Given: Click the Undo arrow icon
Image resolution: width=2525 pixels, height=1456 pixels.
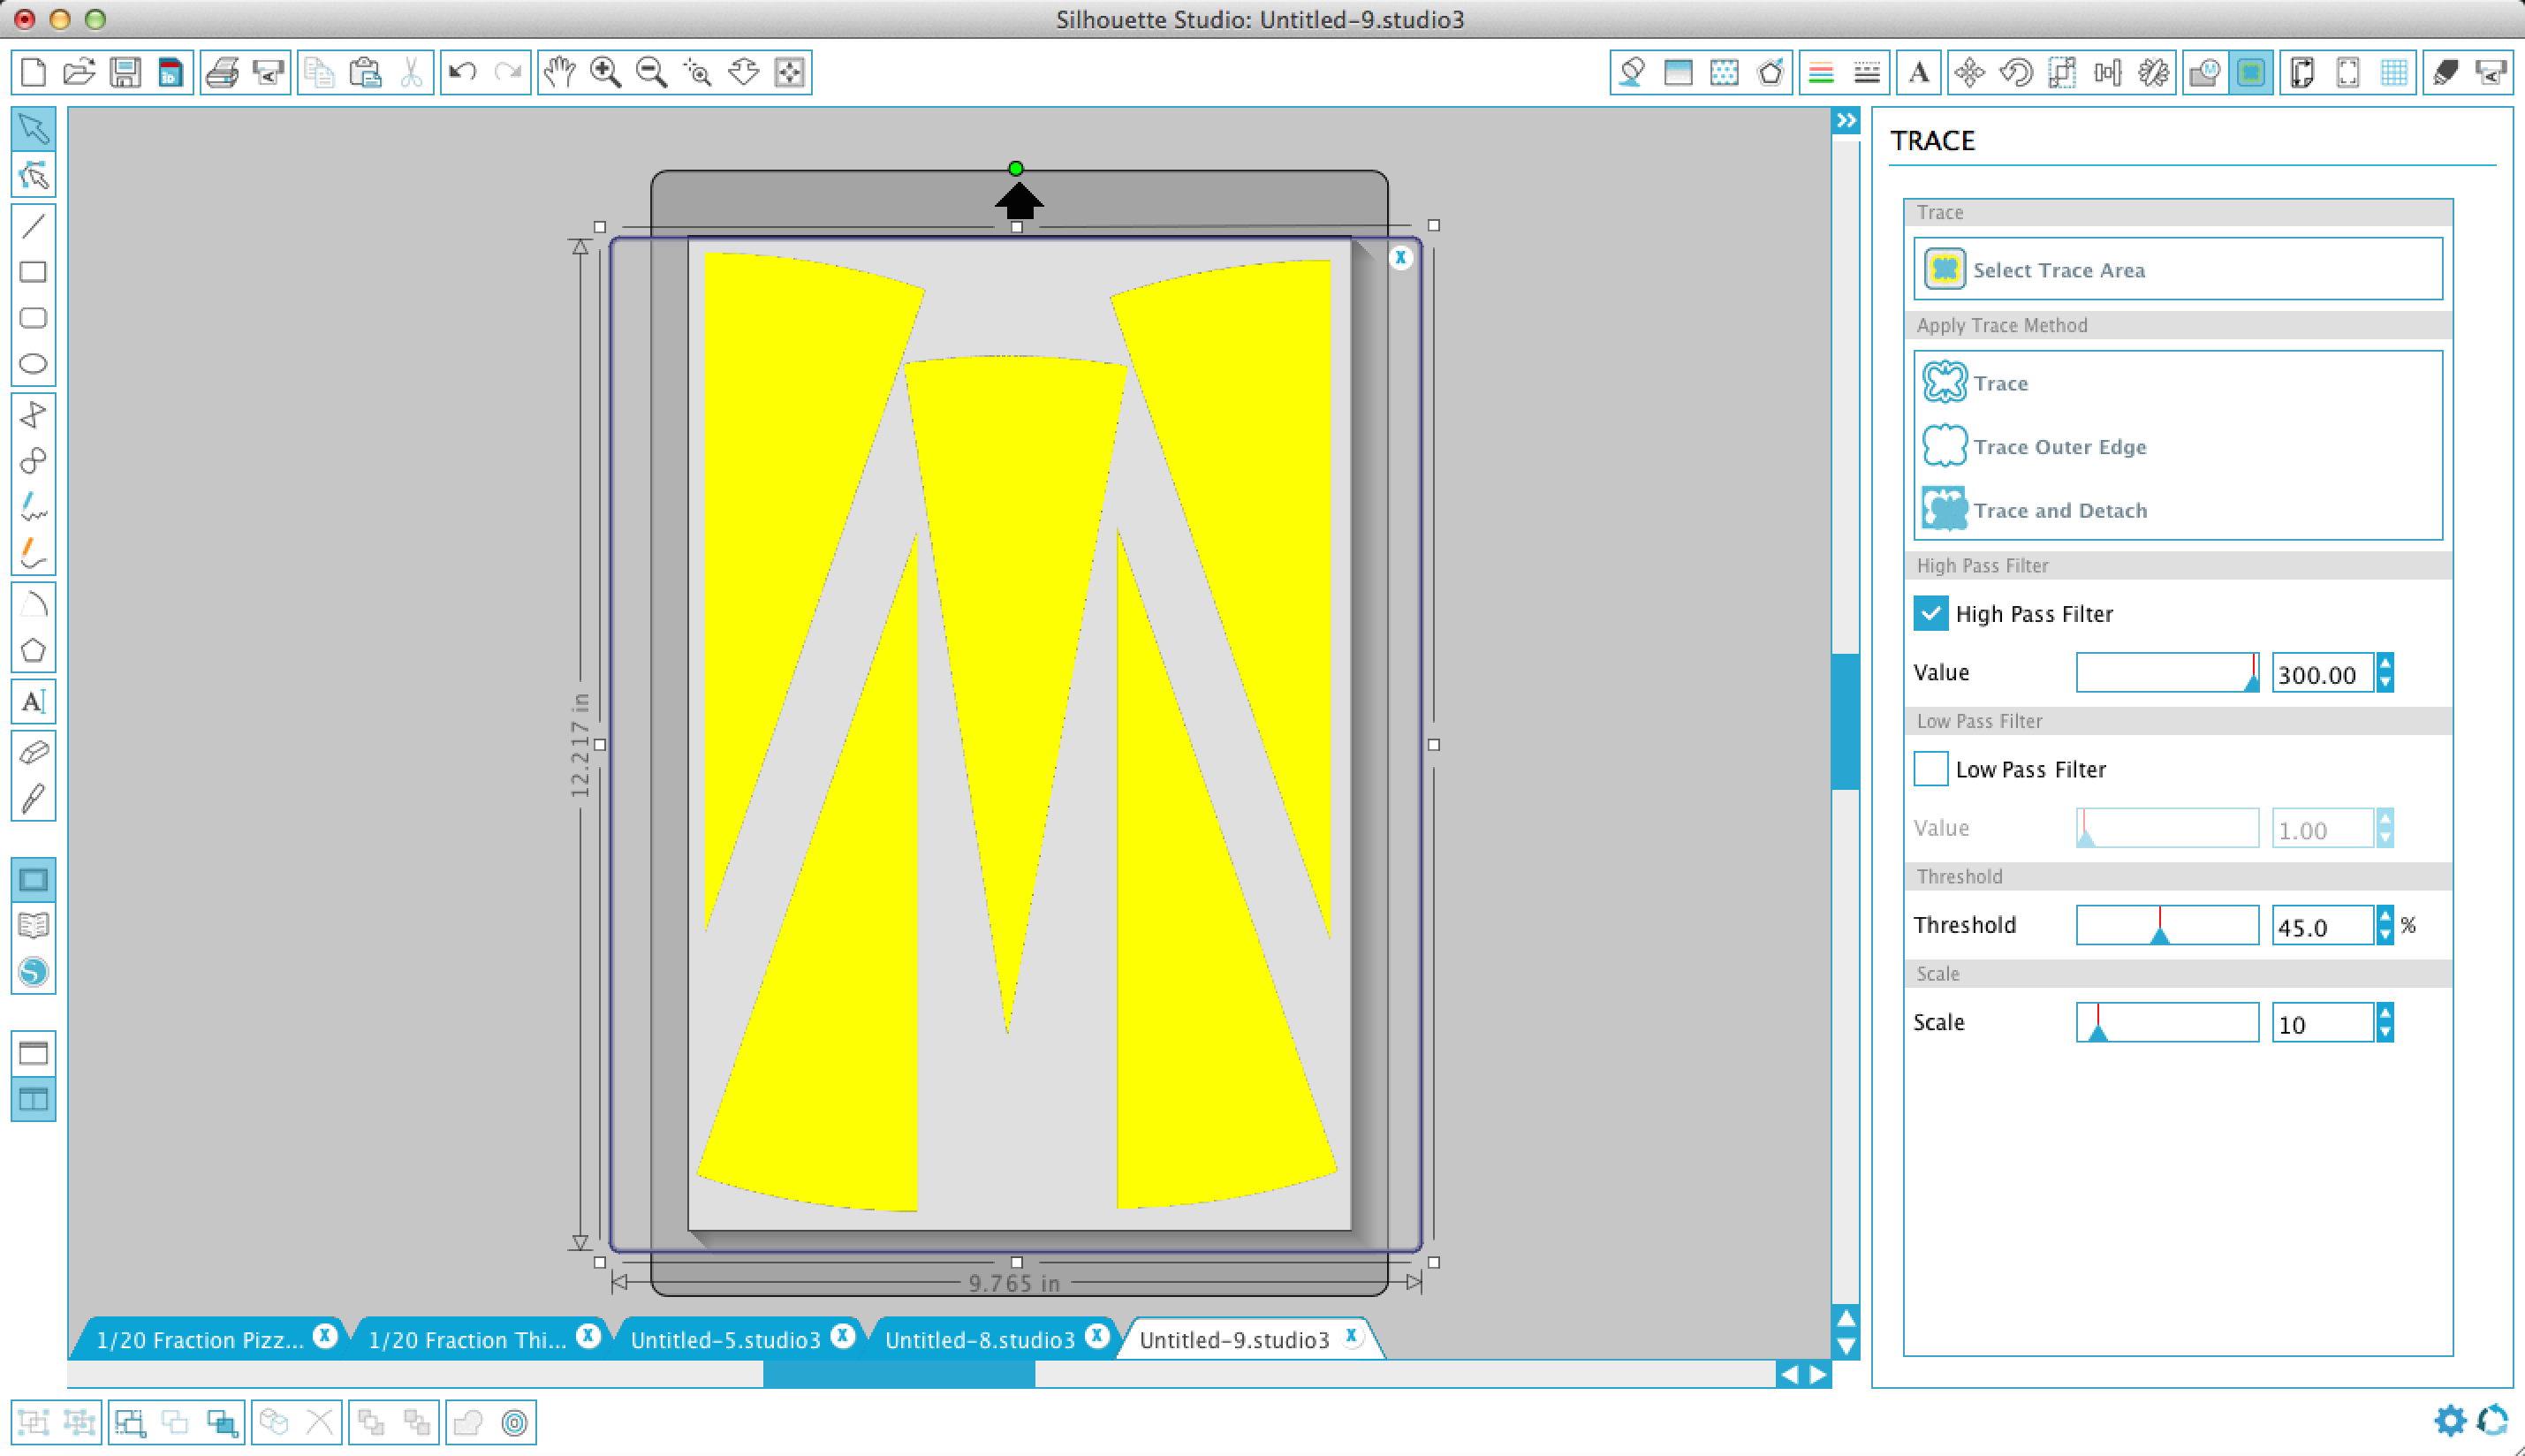Looking at the screenshot, I should 462,72.
